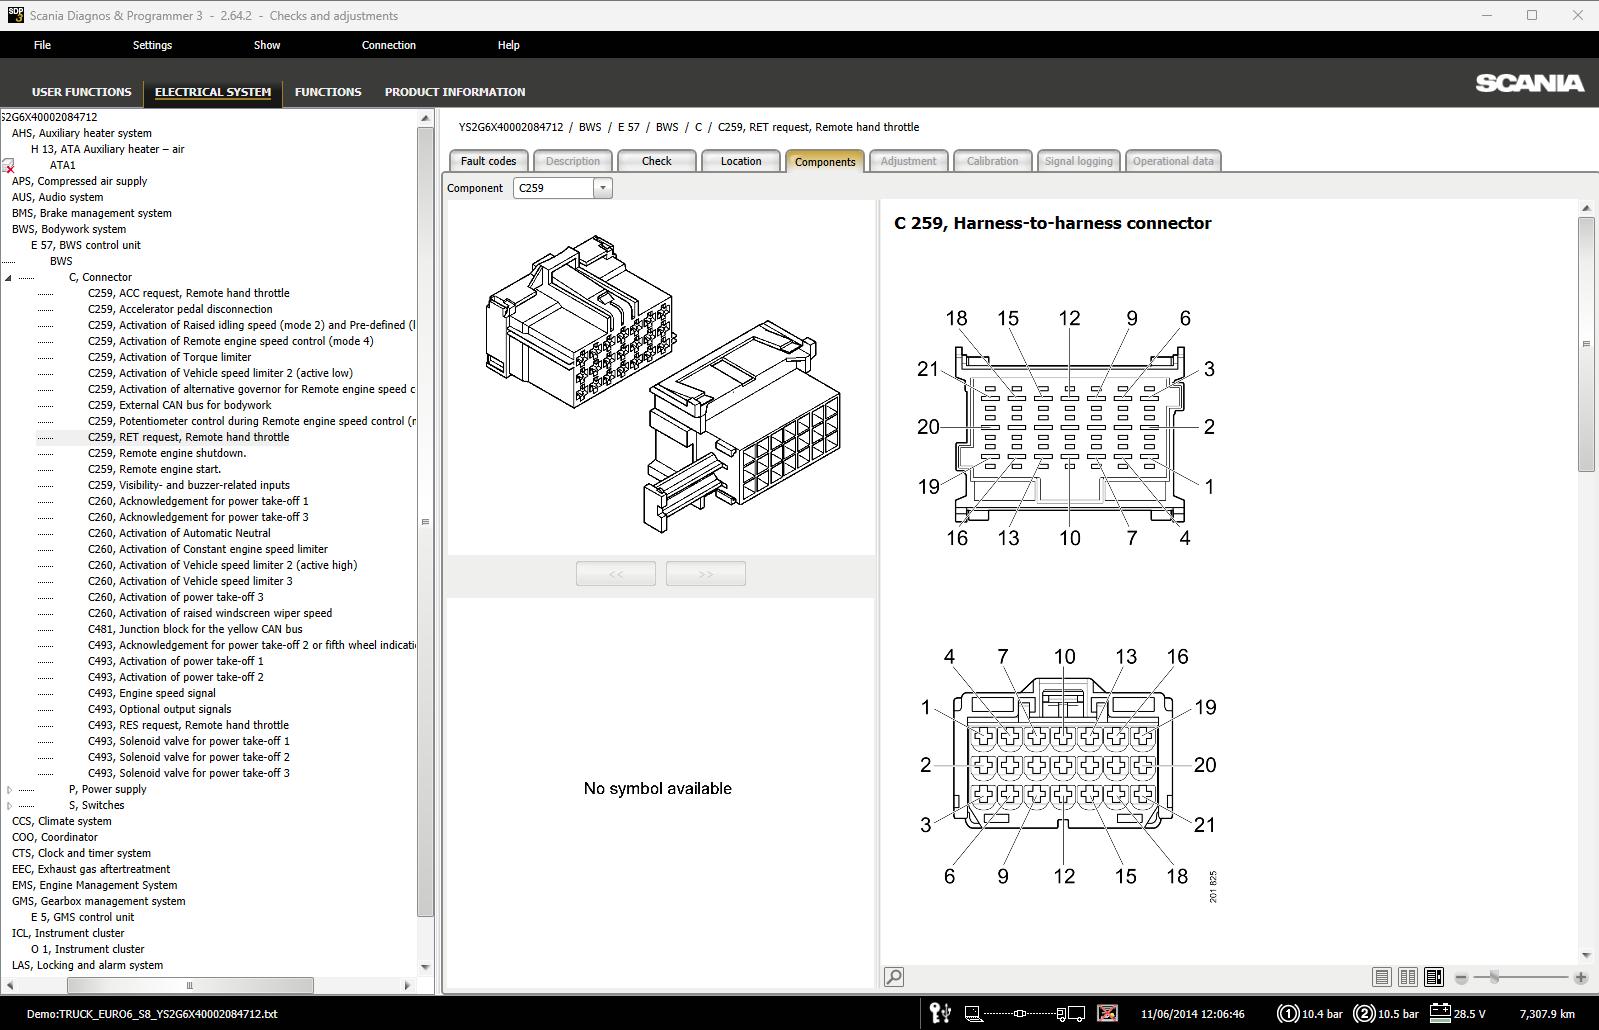Select C259, Accelerator pedal disconnection
The image size is (1599, 1030).
(x=180, y=310)
